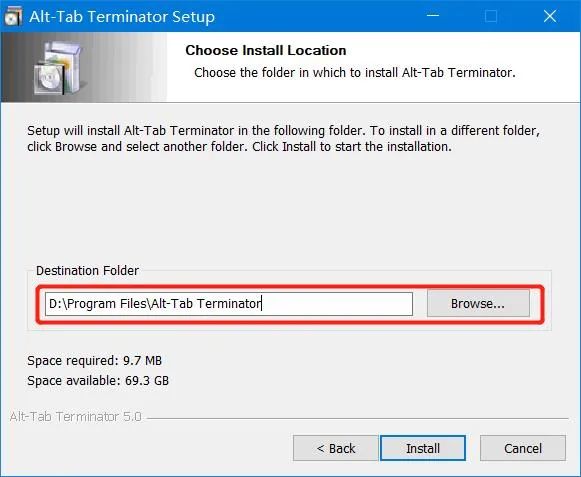Click the horizontal divider line beside branding
581x477 pixels.
[x=358, y=418]
